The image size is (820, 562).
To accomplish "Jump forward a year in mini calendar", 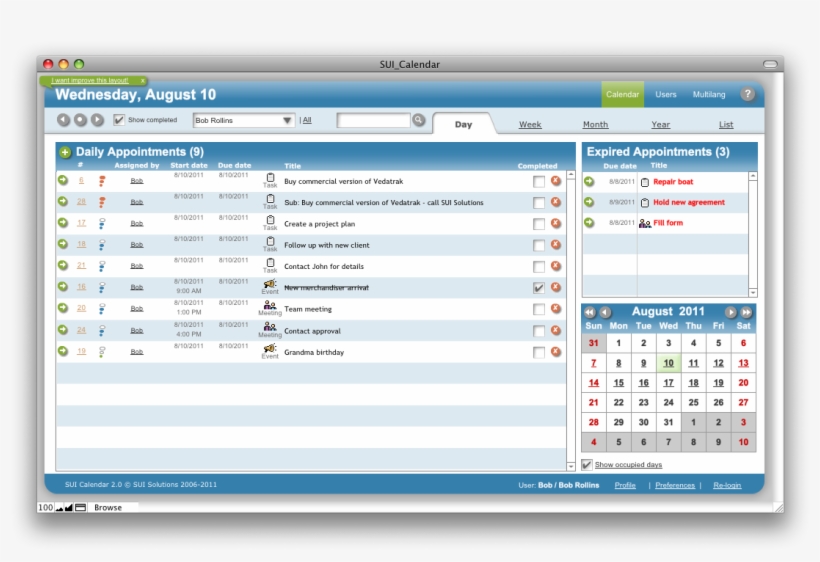I will pyautogui.click(x=746, y=312).
